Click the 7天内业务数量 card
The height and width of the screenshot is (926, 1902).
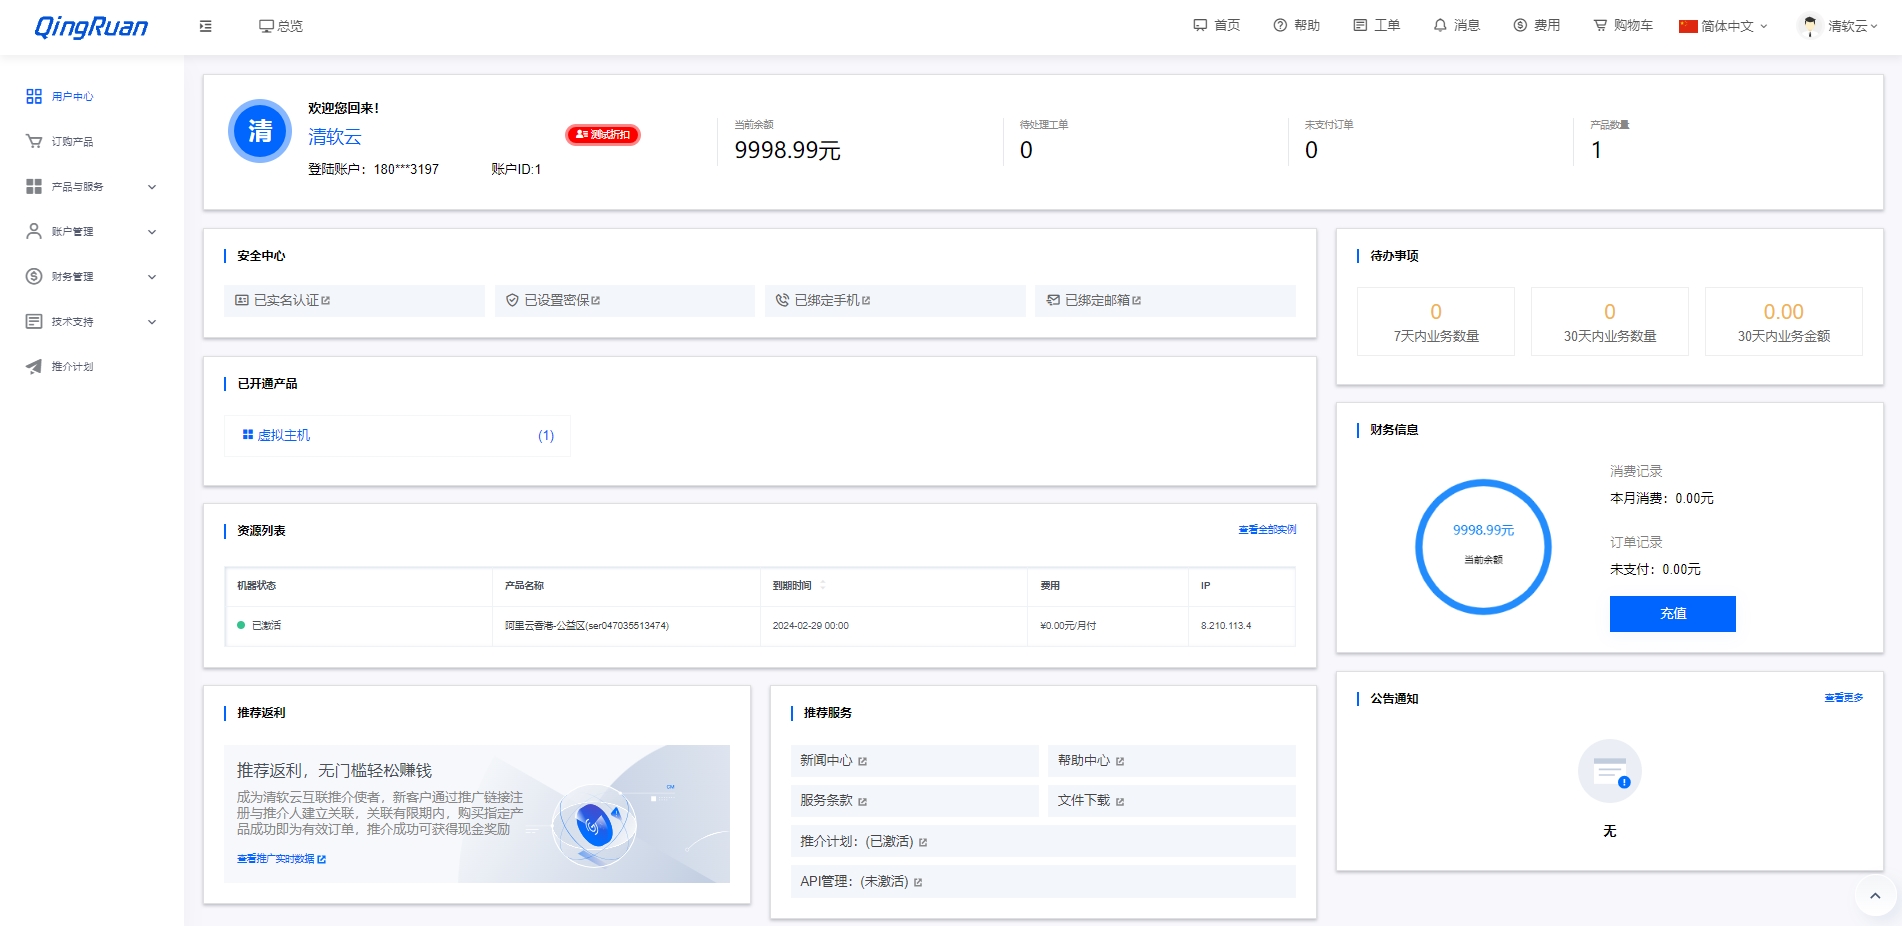click(1436, 322)
